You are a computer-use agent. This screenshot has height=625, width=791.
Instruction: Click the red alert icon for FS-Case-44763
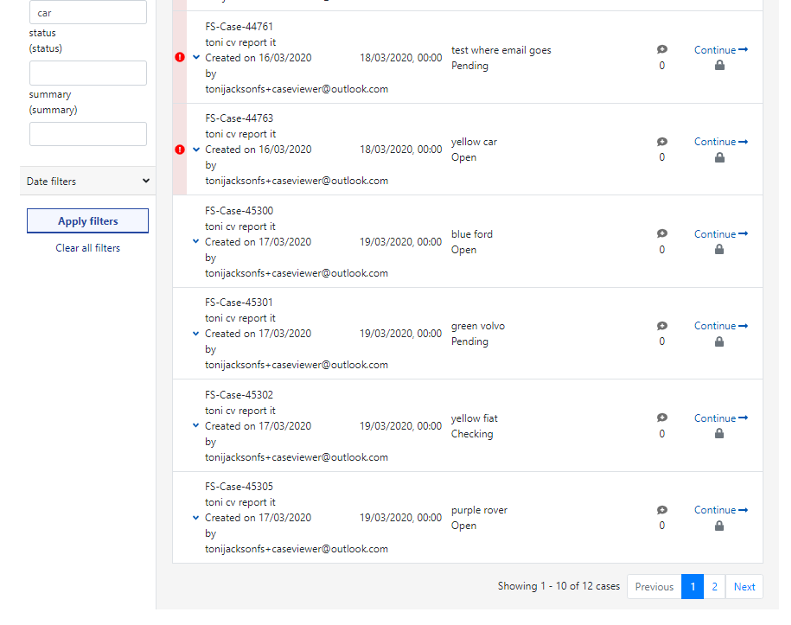pyautogui.click(x=180, y=150)
